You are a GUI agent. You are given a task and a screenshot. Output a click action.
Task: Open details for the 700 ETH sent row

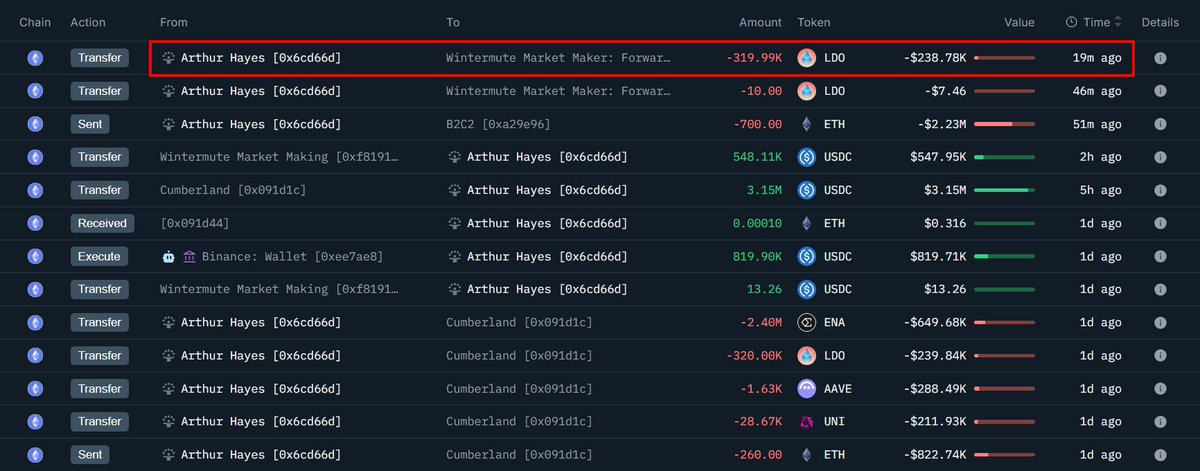click(1160, 124)
